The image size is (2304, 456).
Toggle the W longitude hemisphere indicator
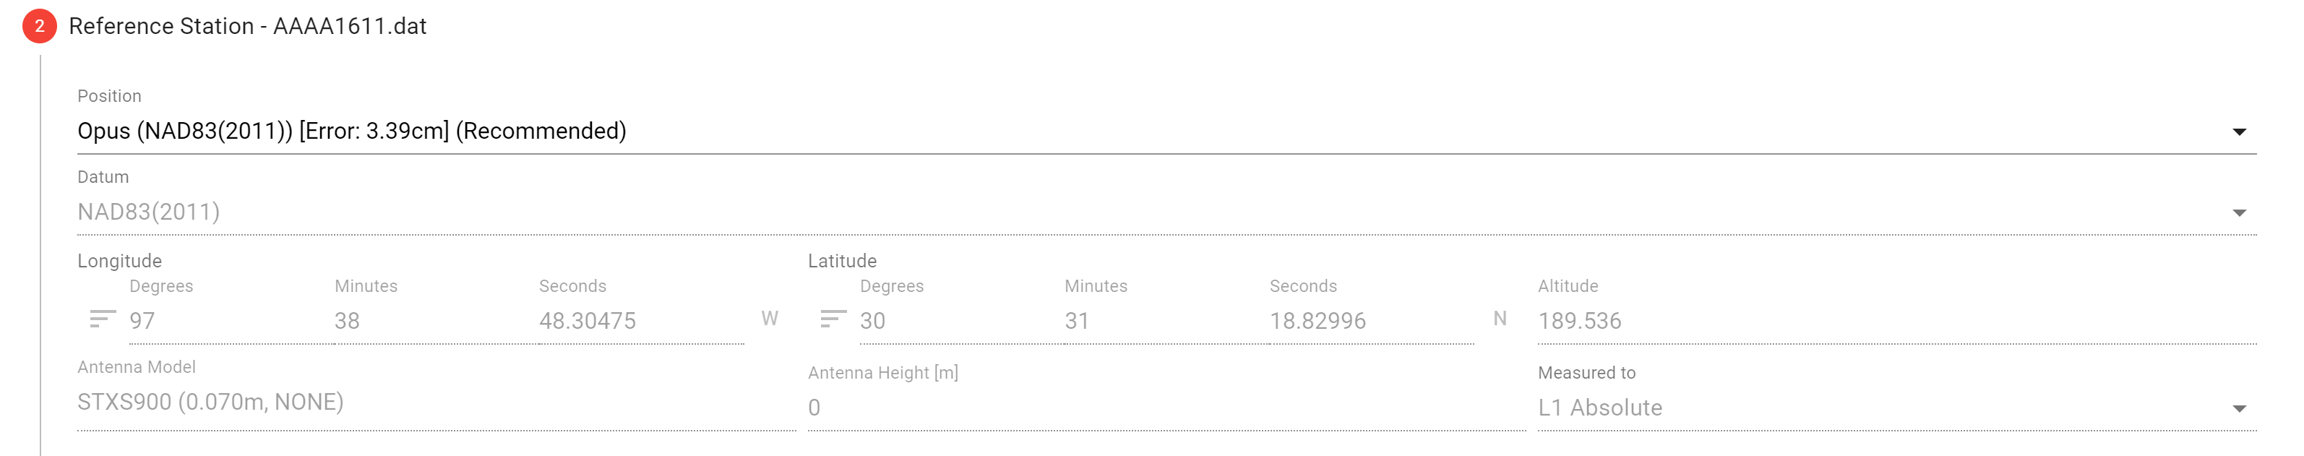769,319
